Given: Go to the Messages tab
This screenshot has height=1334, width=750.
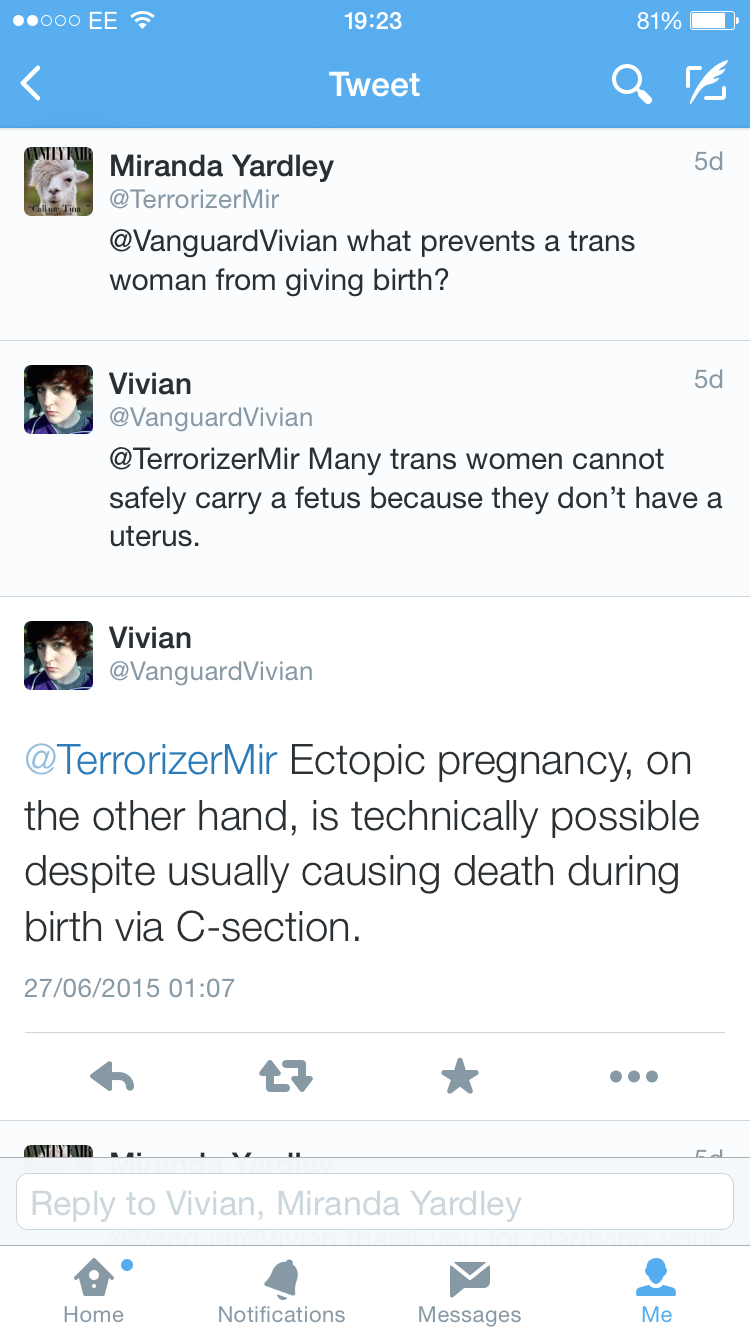Looking at the screenshot, I should 469,1290.
